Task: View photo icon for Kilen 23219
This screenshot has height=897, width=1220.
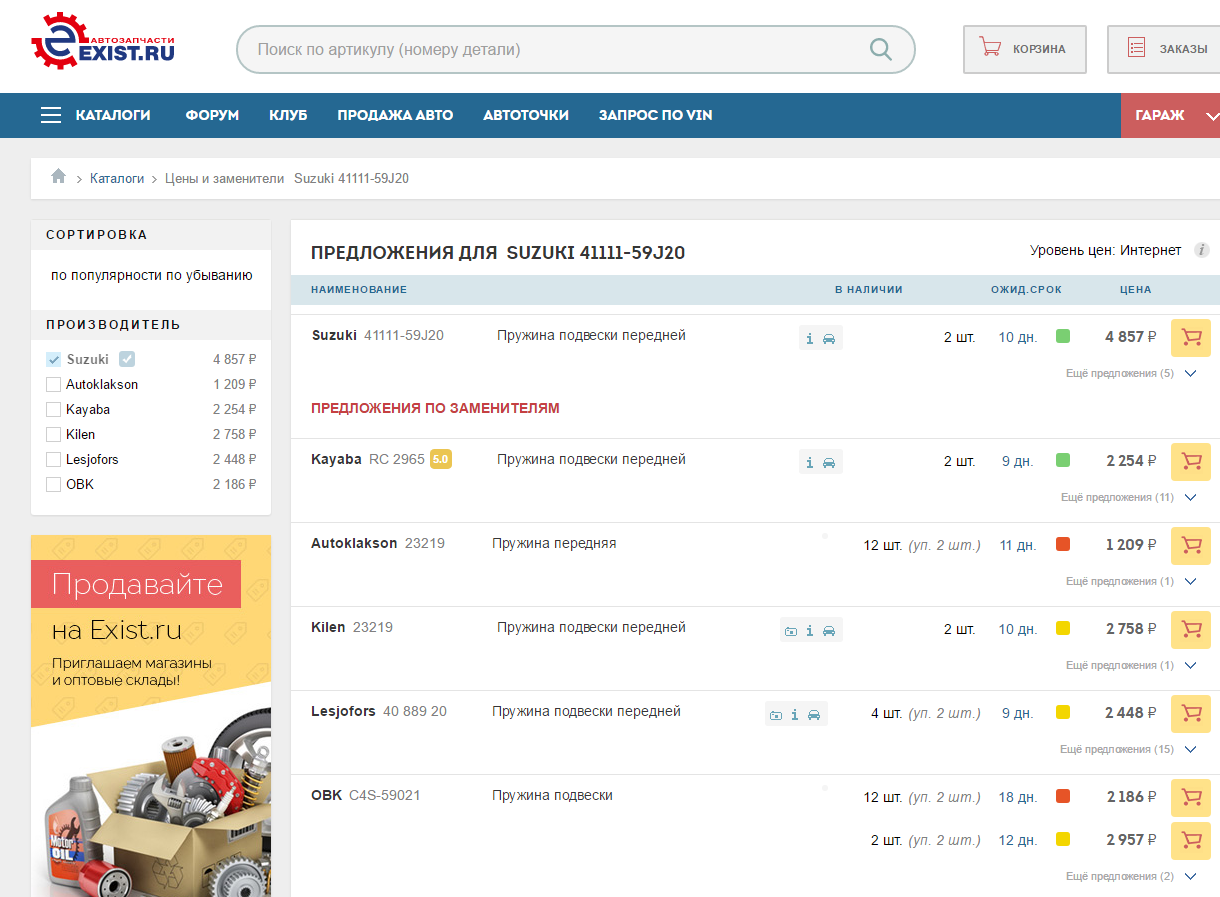Action: (x=791, y=631)
